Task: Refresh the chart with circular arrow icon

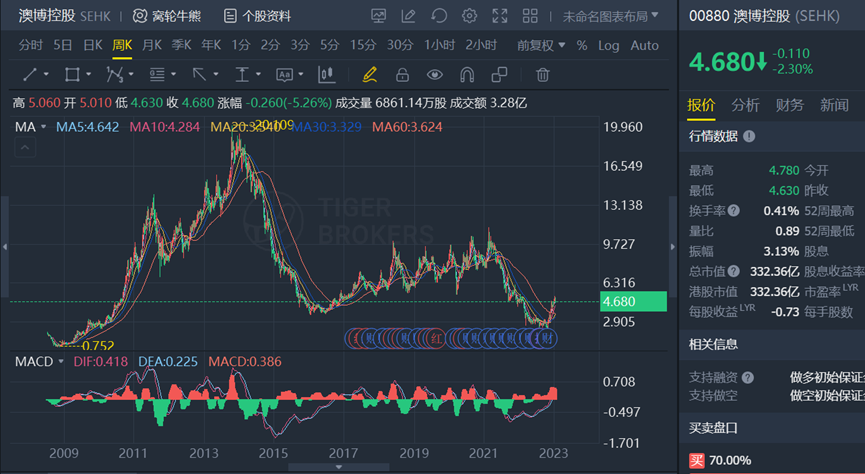Action: (439, 16)
